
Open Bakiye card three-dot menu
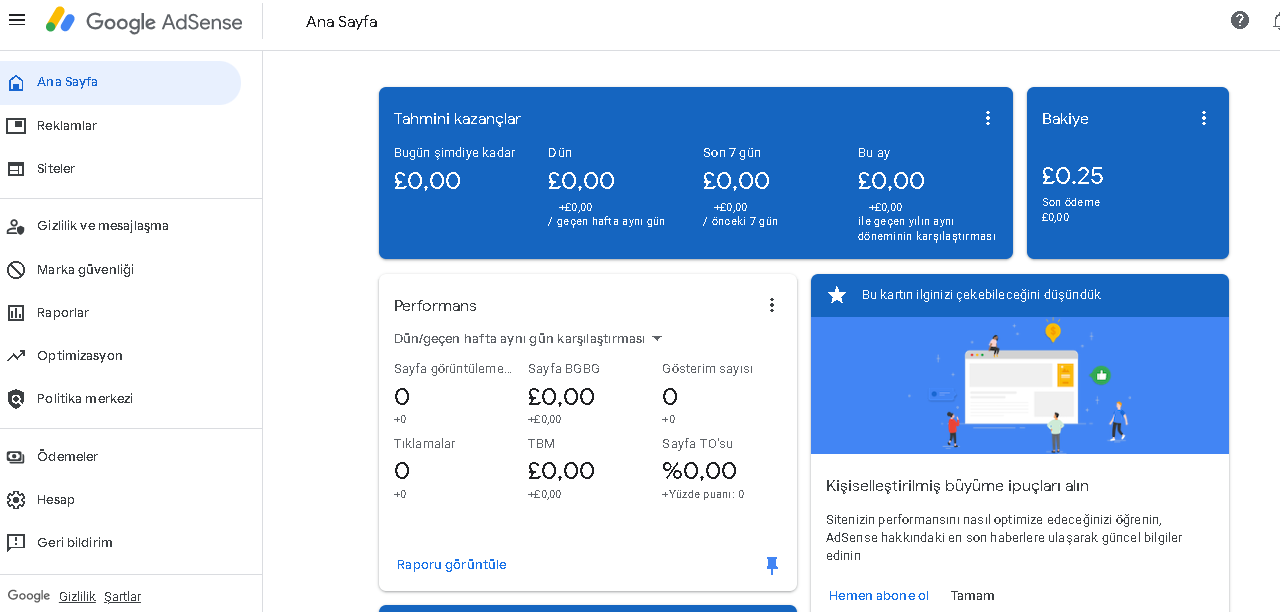(1204, 118)
